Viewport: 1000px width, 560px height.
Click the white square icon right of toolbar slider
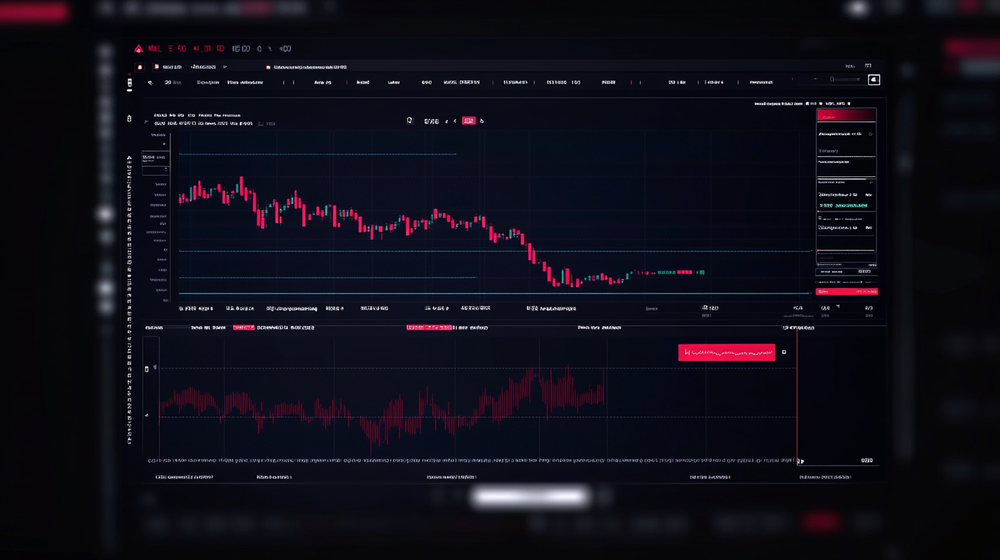(874, 80)
